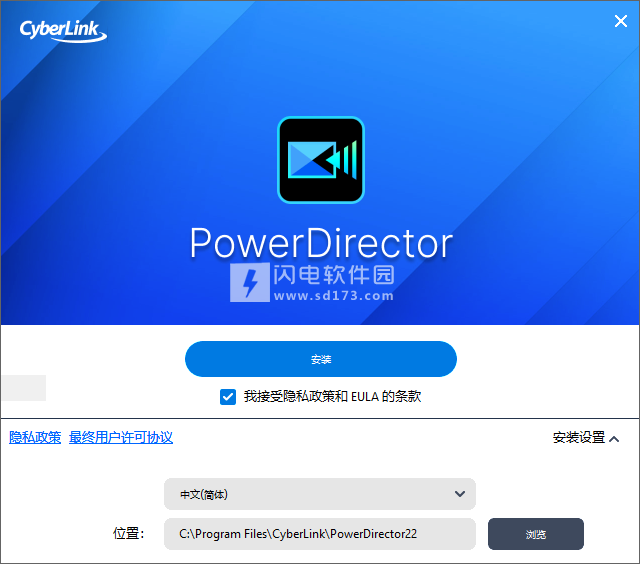
Task: Click the PowerDirector app icon
Action: click(321, 160)
